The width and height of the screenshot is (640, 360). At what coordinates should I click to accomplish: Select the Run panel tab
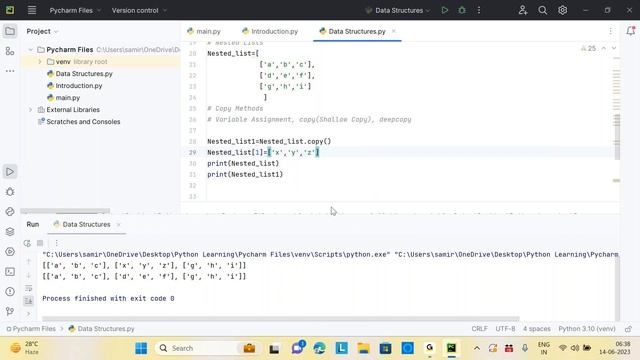click(33, 224)
